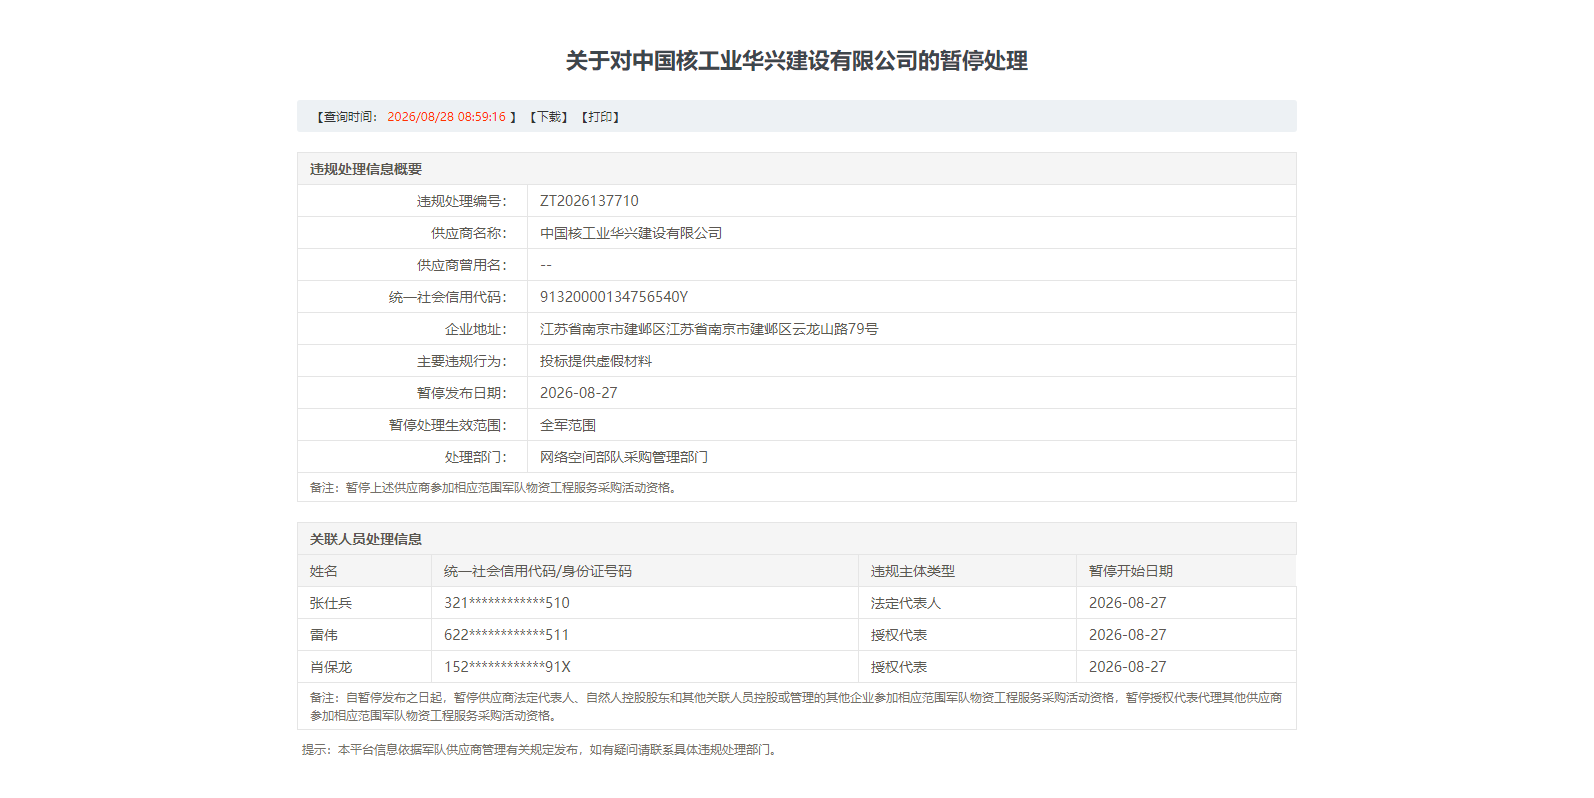The height and width of the screenshot is (798, 1594).
Task: Click violation behavior 投标提供虚假材料
Action: pyautogui.click(x=596, y=361)
